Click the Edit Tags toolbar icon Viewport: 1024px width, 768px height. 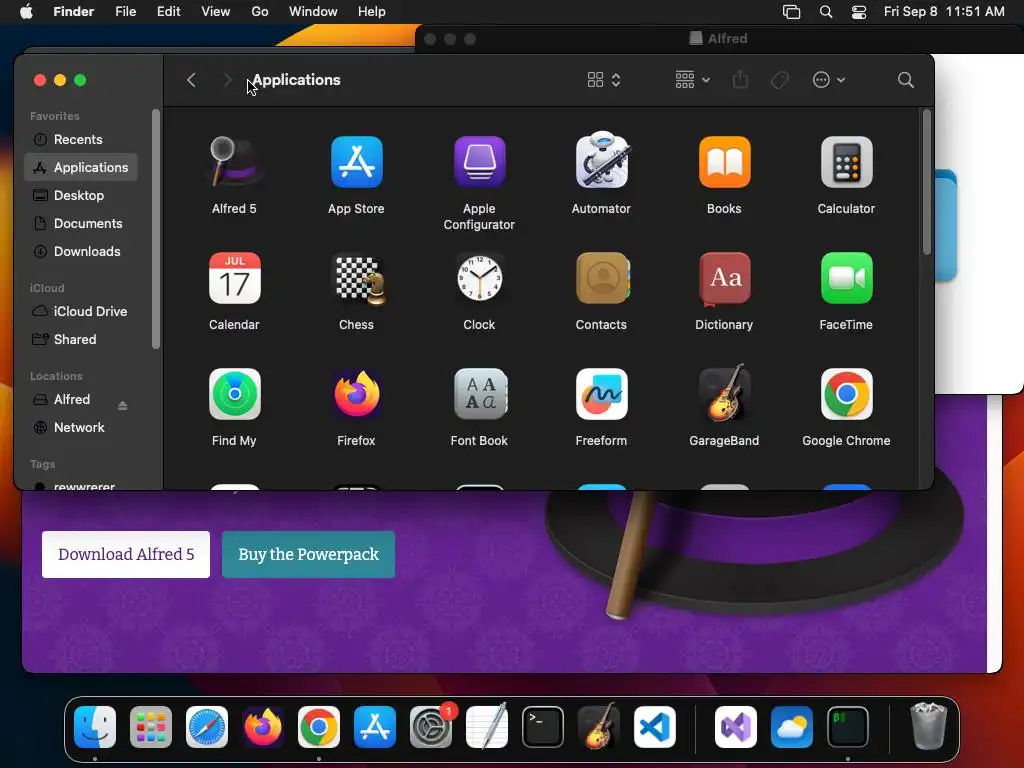779,80
